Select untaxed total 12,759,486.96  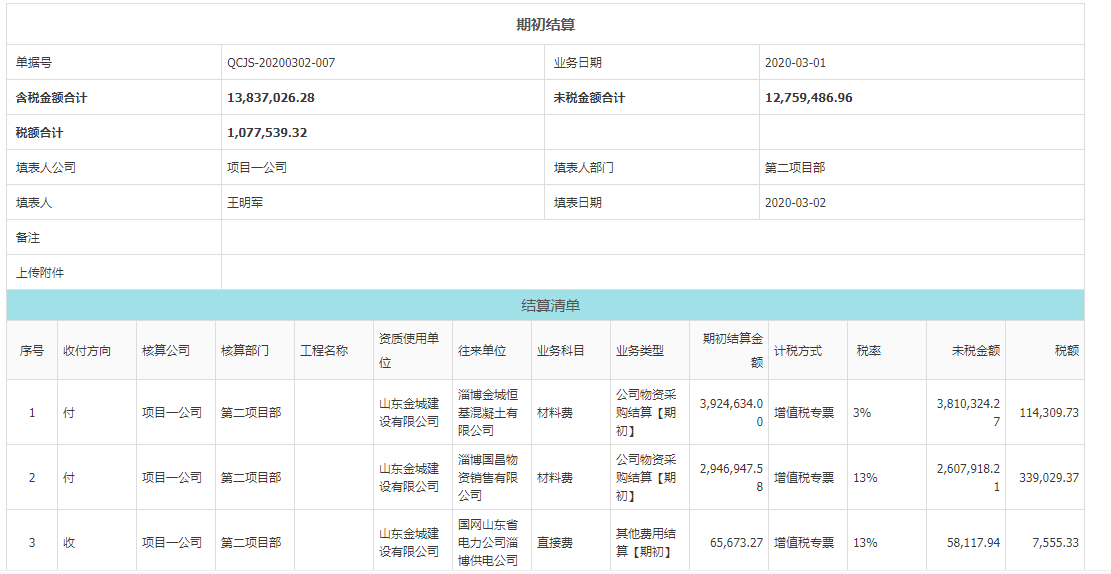click(x=808, y=98)
